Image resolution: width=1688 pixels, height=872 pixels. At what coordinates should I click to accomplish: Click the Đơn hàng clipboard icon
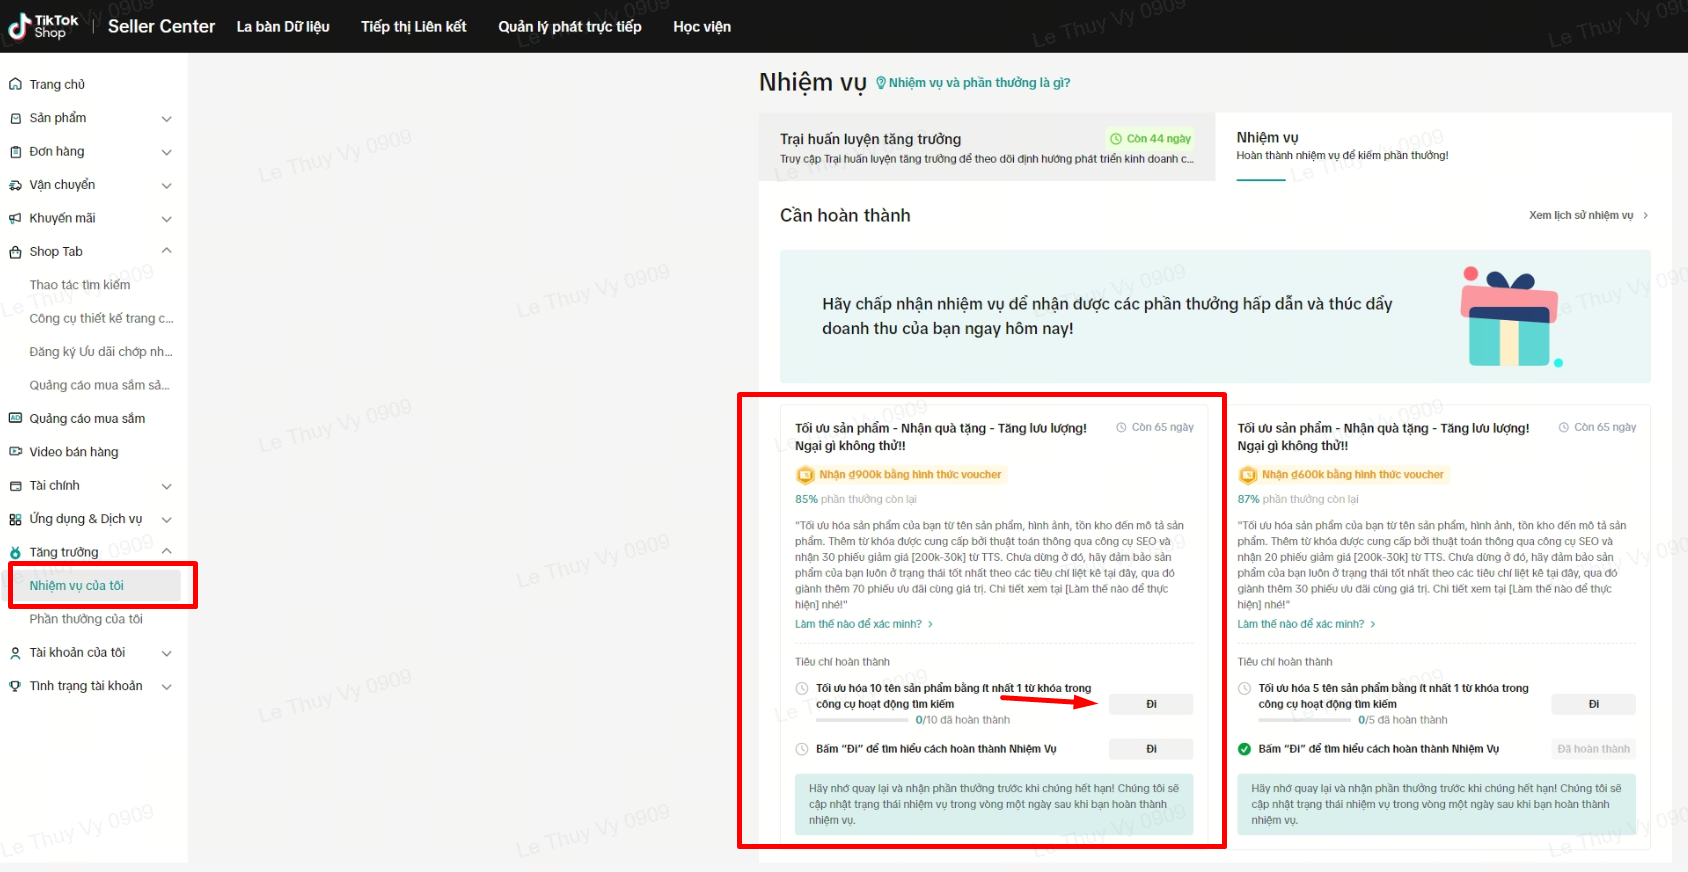tap(15, 152)
